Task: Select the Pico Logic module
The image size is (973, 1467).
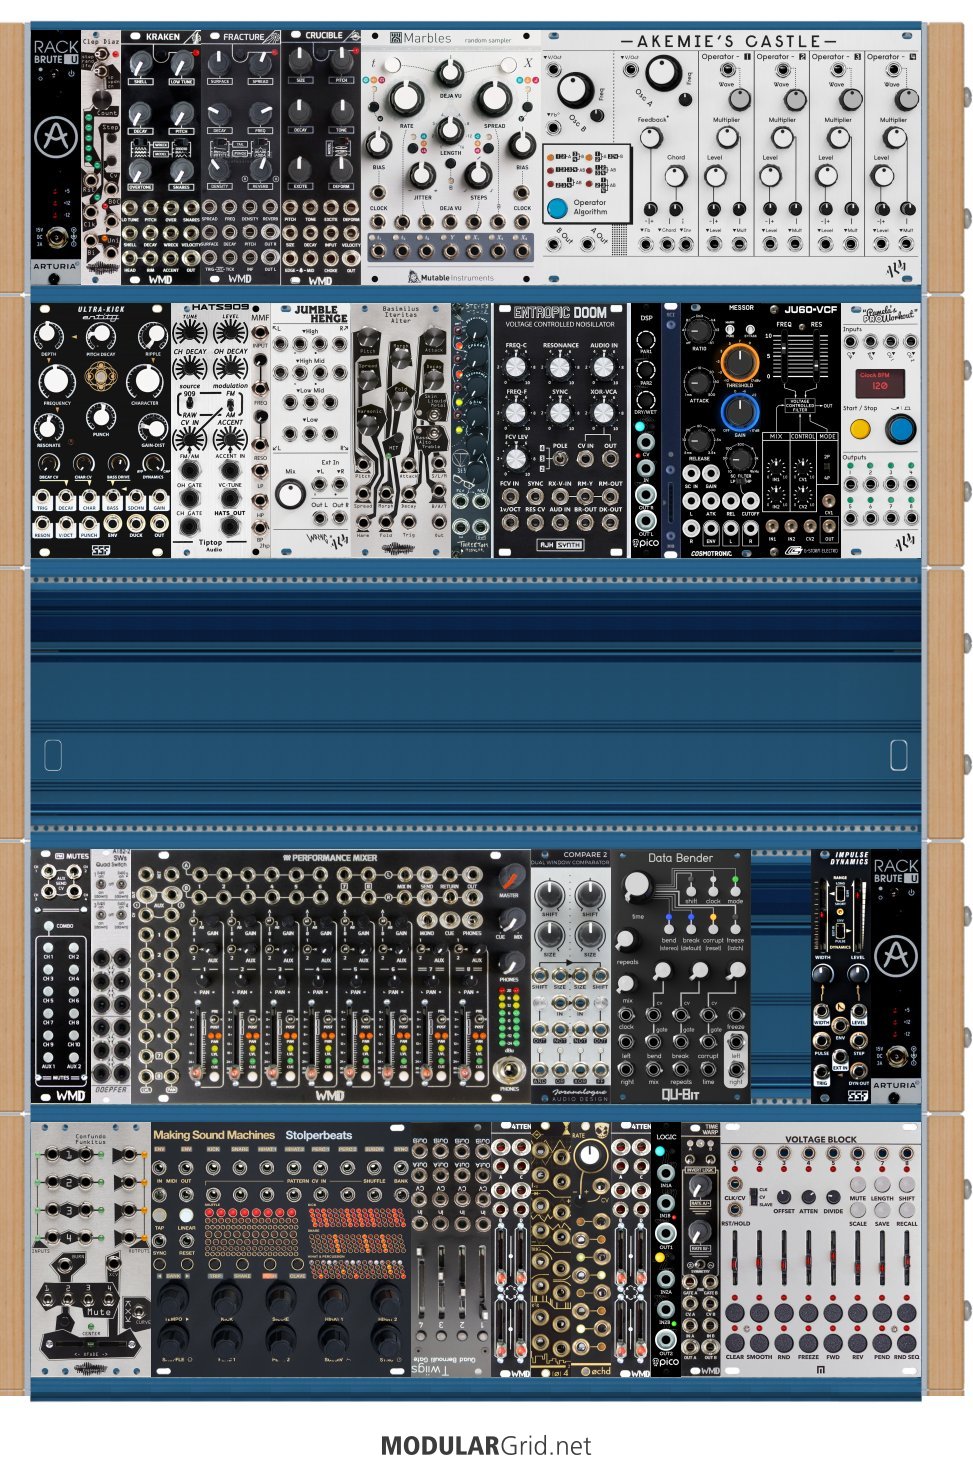Action: tap(666, 1250)
